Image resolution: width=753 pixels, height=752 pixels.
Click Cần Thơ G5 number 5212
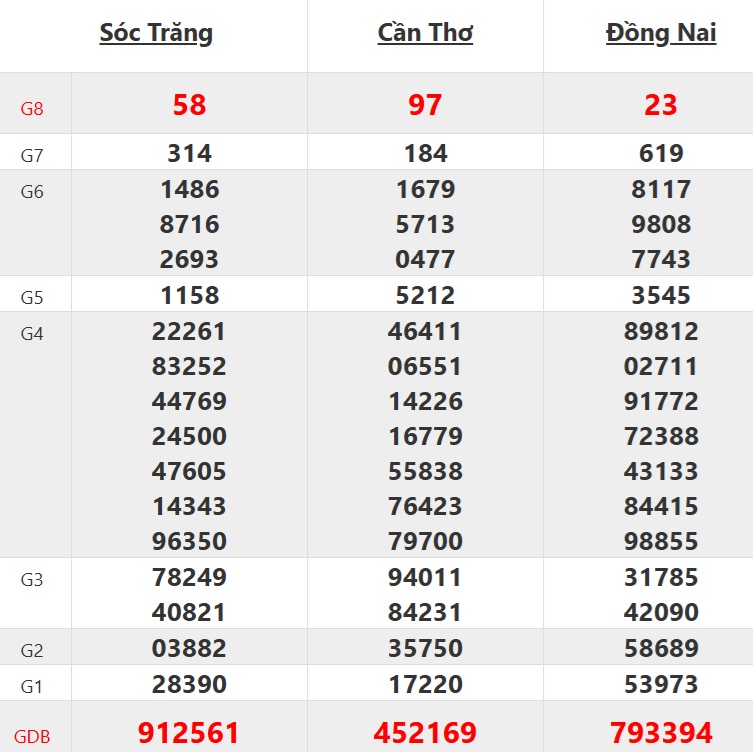coord(425,295)
